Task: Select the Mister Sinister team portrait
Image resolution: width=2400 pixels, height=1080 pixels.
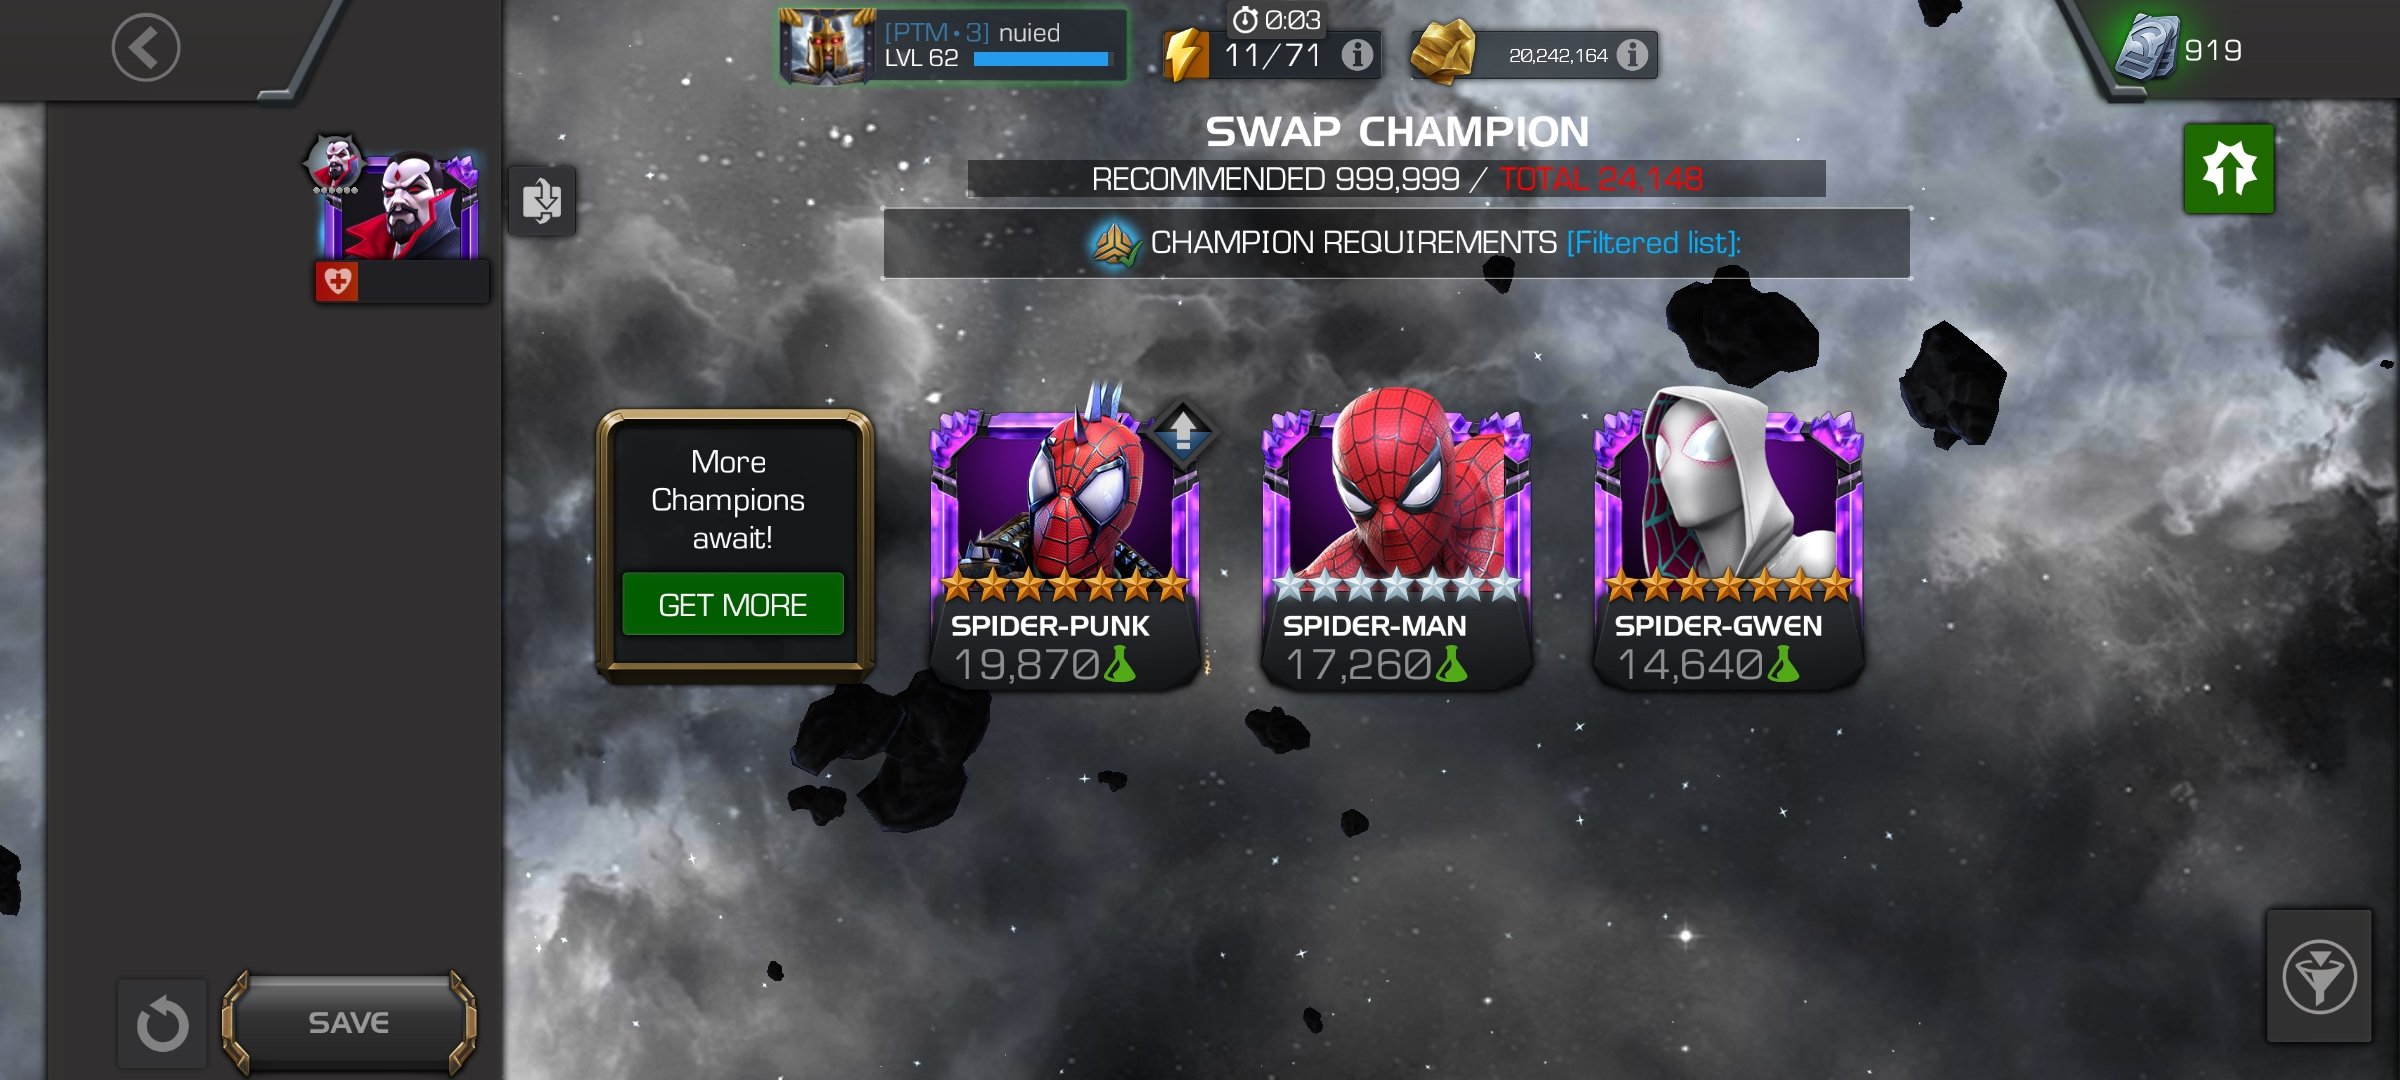Action: 400,206
